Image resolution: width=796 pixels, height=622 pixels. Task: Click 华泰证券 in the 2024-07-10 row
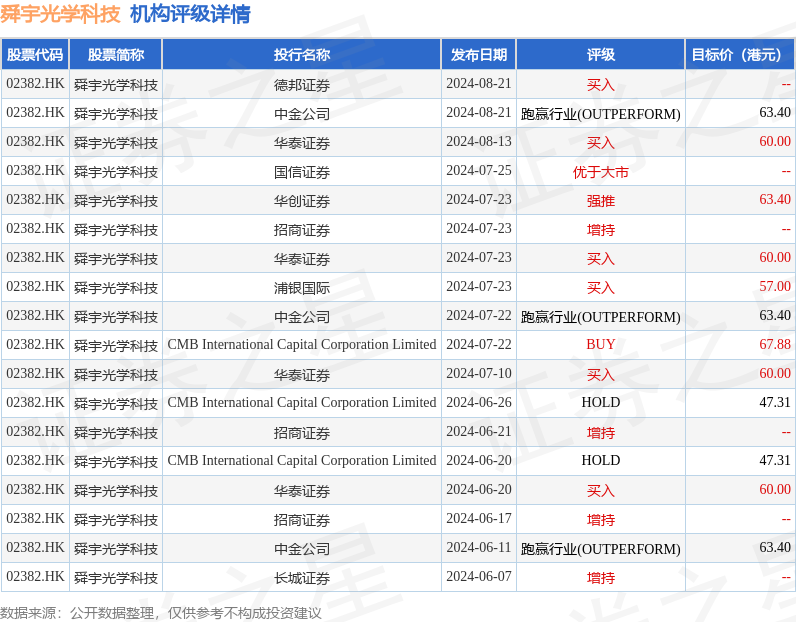(302, 375)
